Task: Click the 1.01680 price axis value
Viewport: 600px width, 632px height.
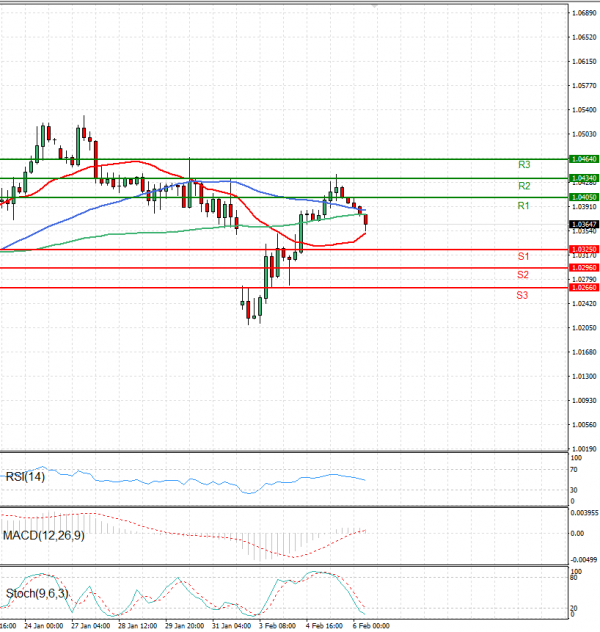Action: 584,352
